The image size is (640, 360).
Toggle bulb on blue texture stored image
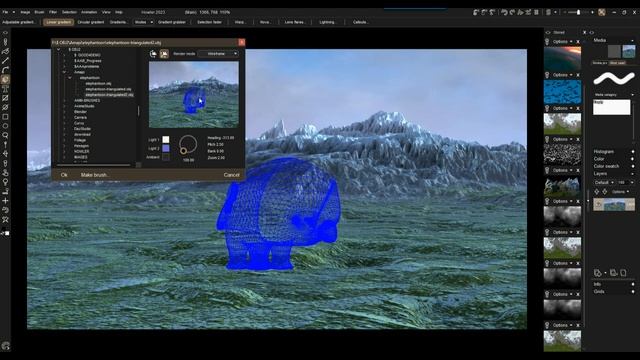click(x=547, y=75)
